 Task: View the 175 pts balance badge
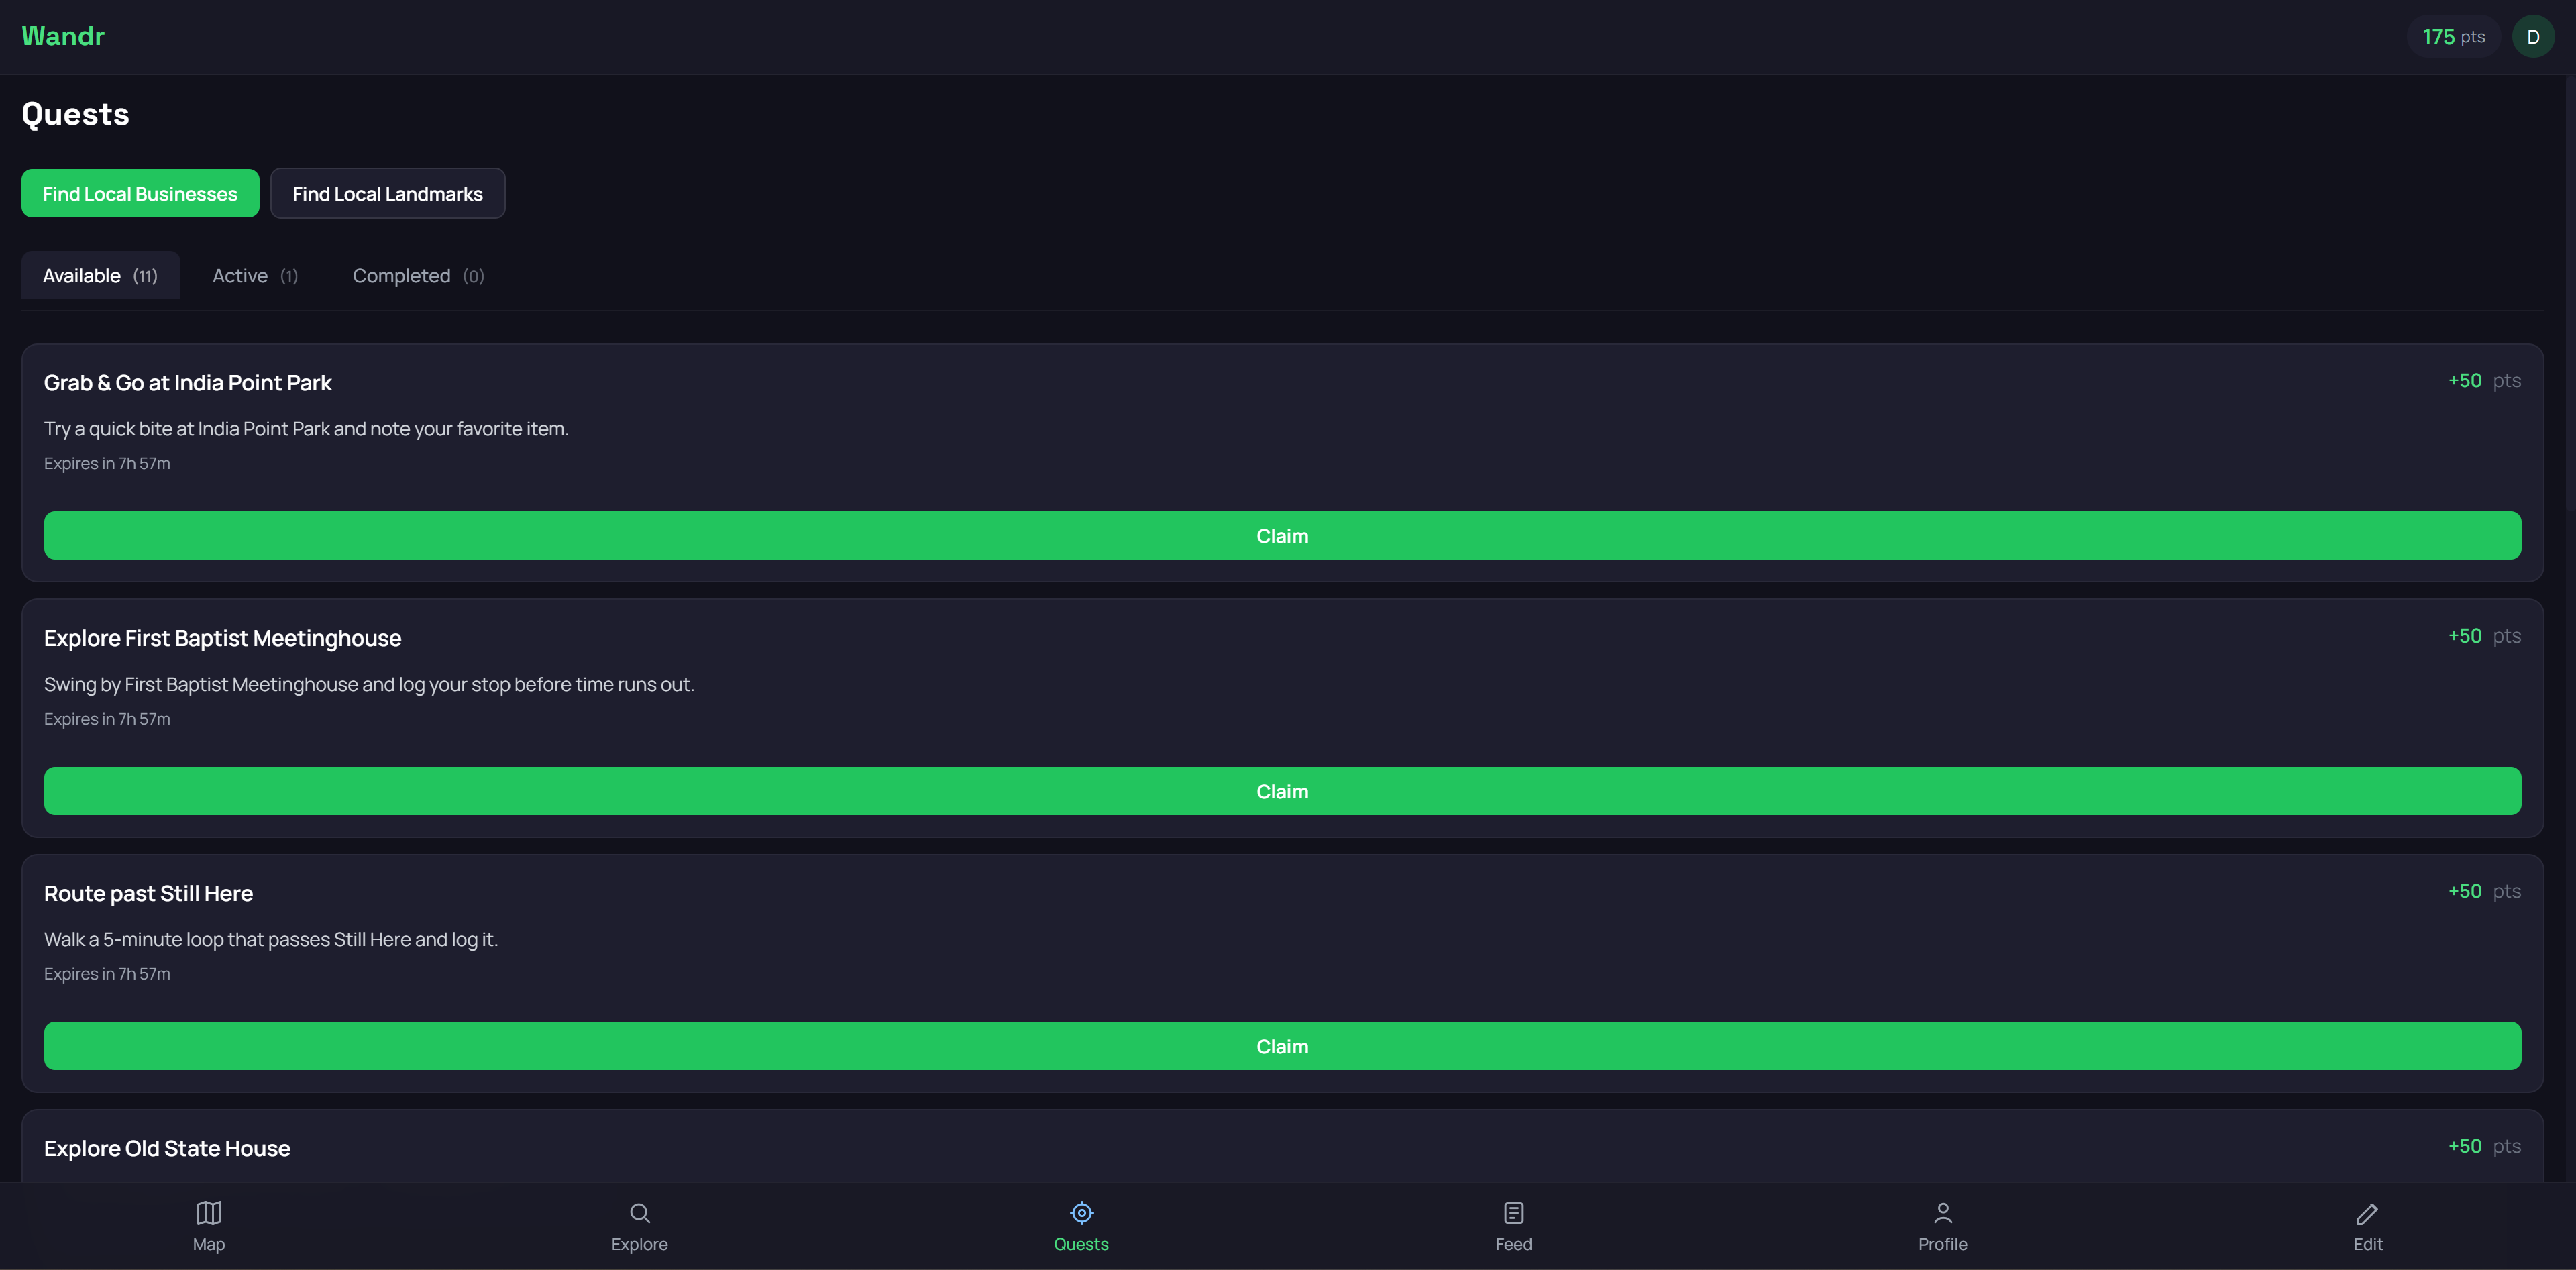[2453, 37]
